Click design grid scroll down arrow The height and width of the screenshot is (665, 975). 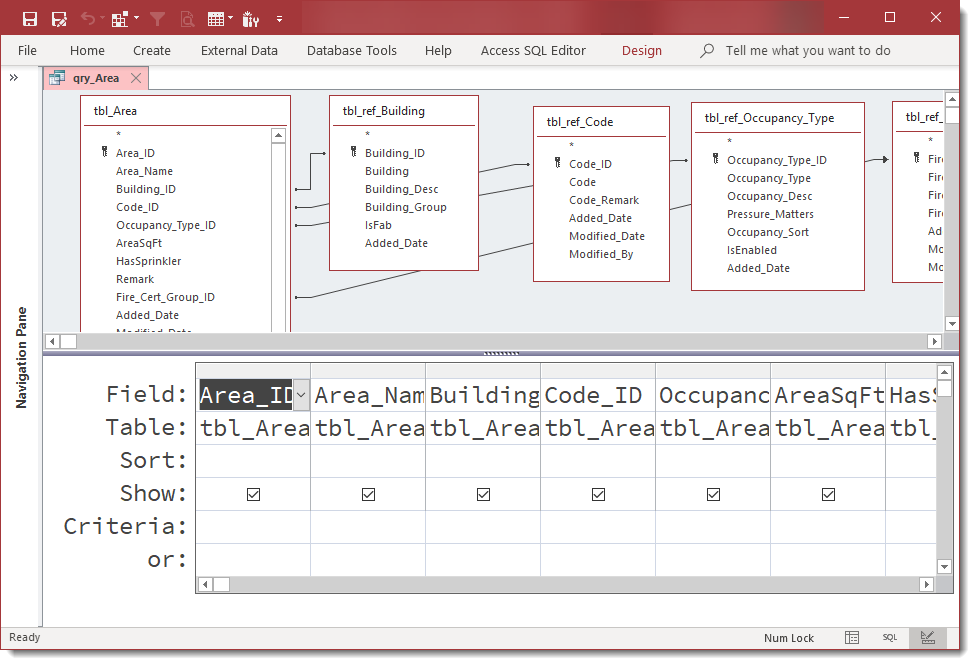click(945, 567)
